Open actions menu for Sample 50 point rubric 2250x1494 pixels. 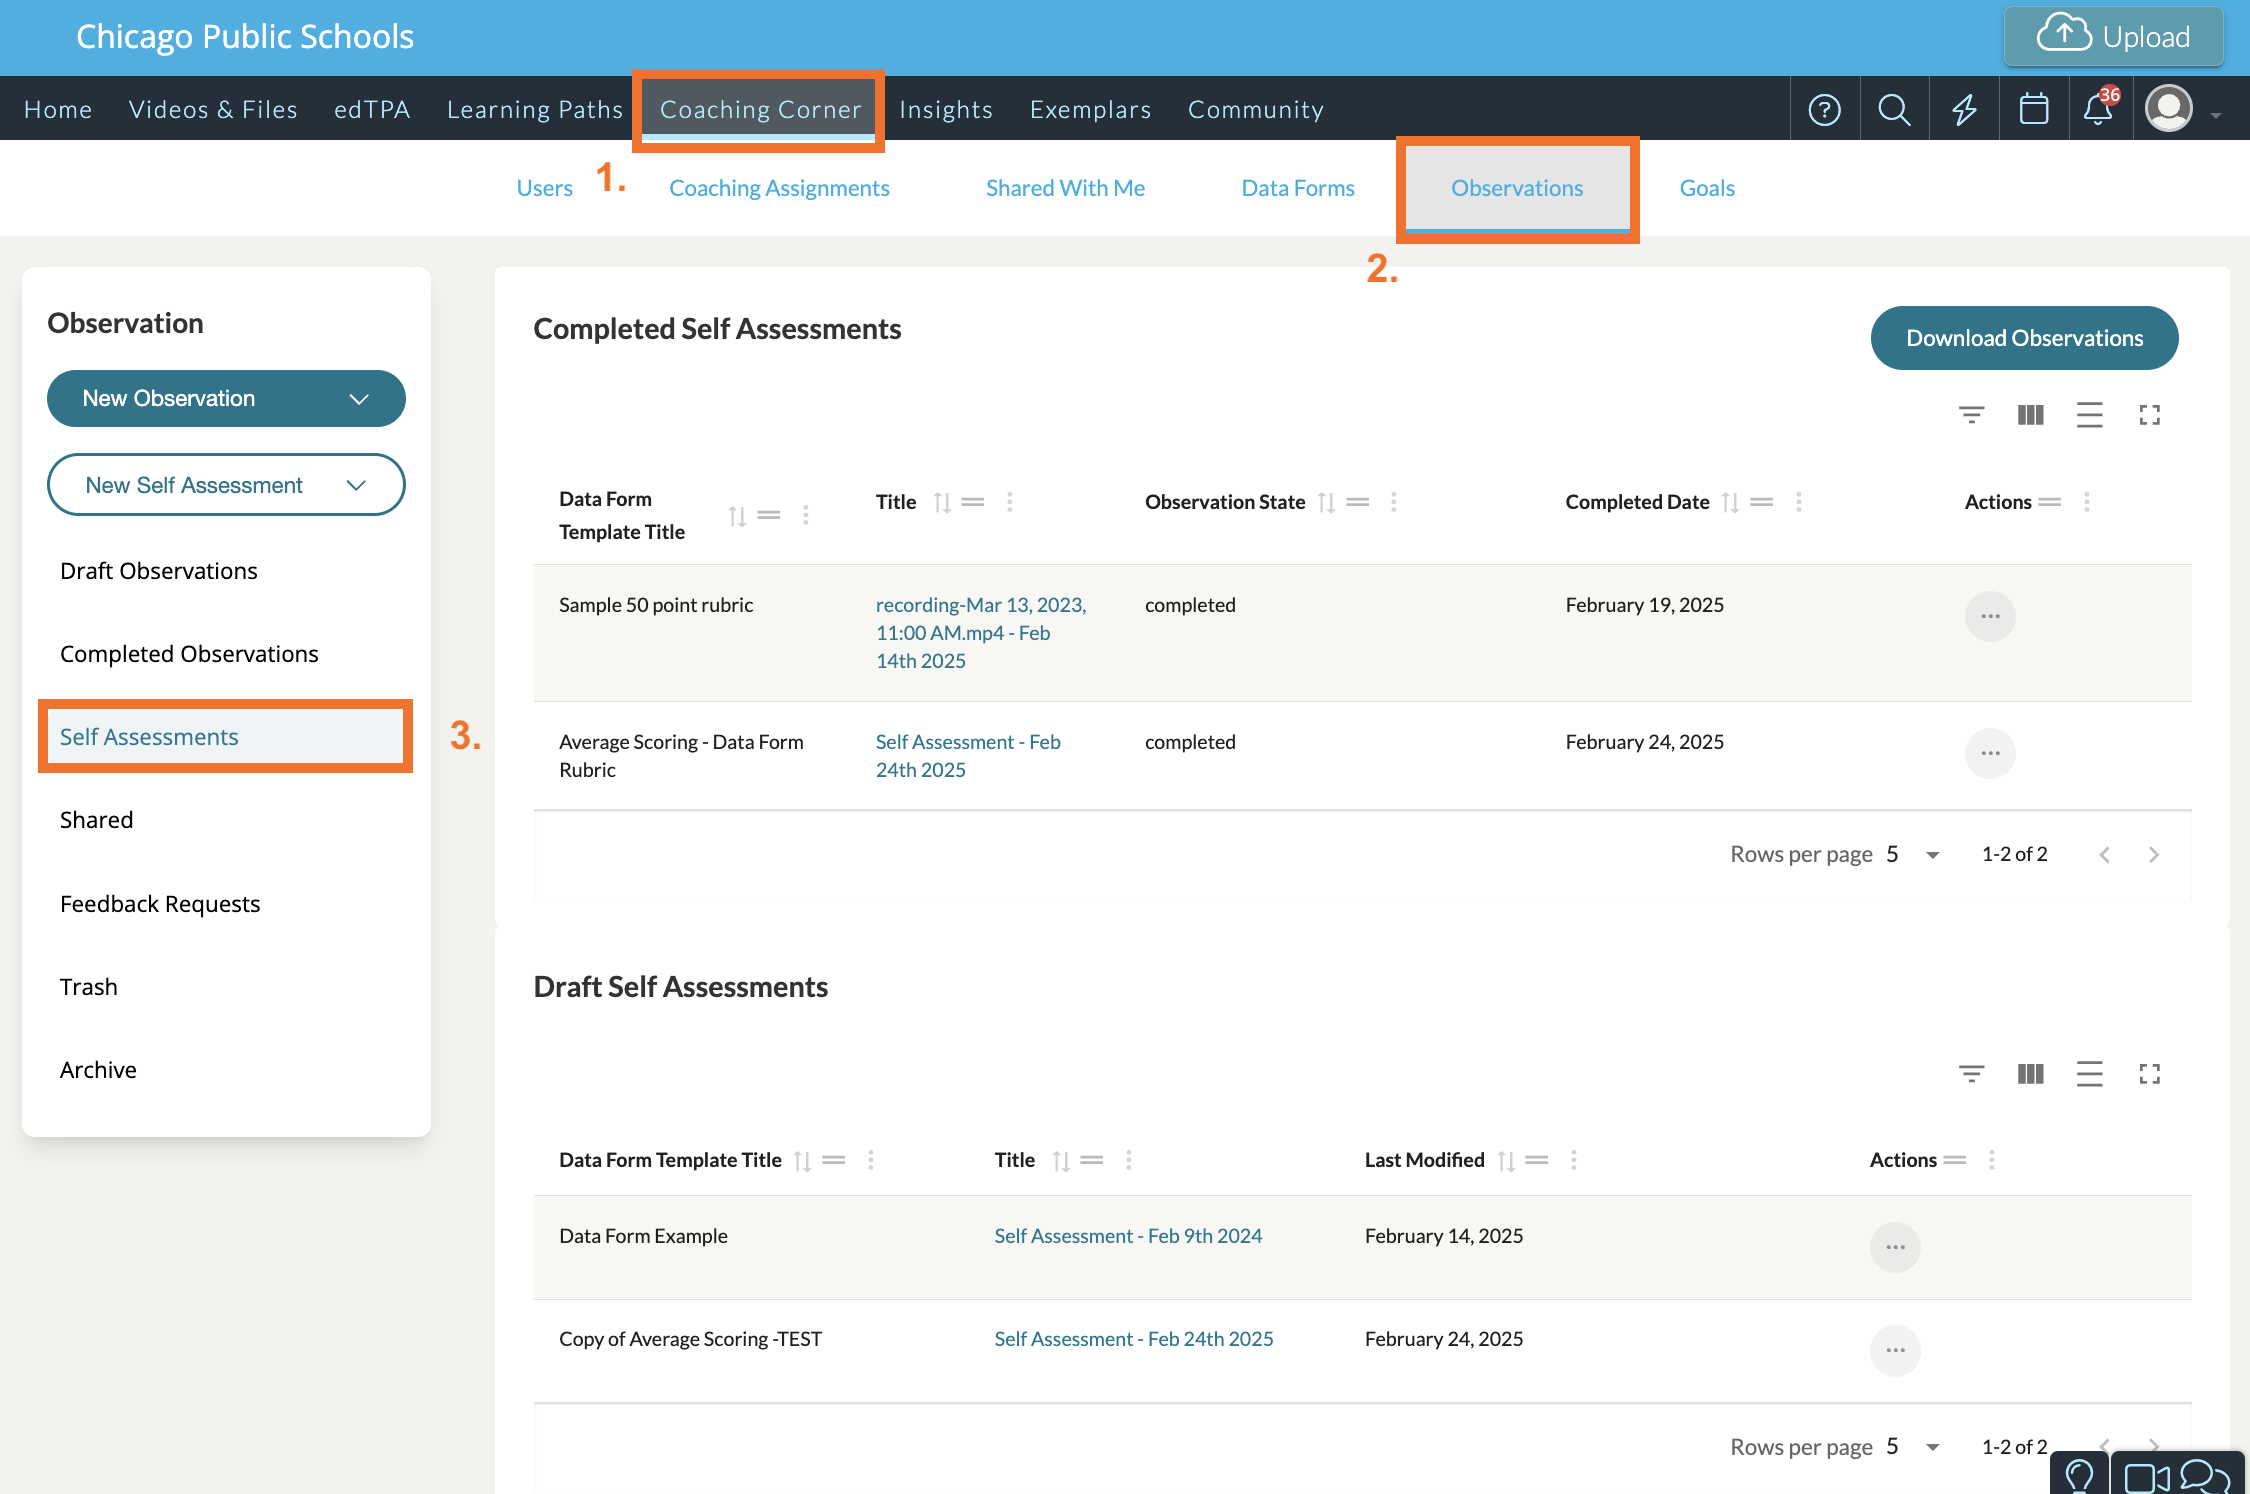(x=1989, y=616)
